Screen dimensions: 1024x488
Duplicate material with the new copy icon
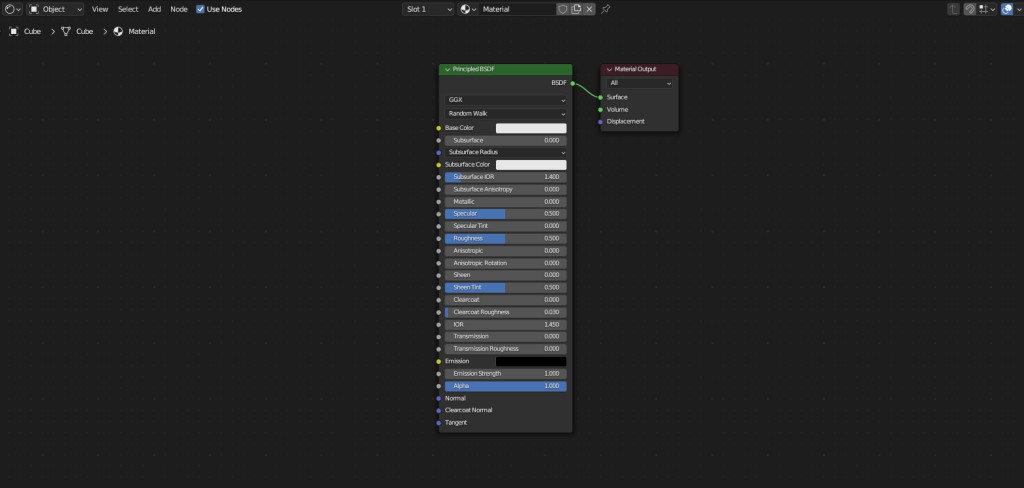point(576,9)
